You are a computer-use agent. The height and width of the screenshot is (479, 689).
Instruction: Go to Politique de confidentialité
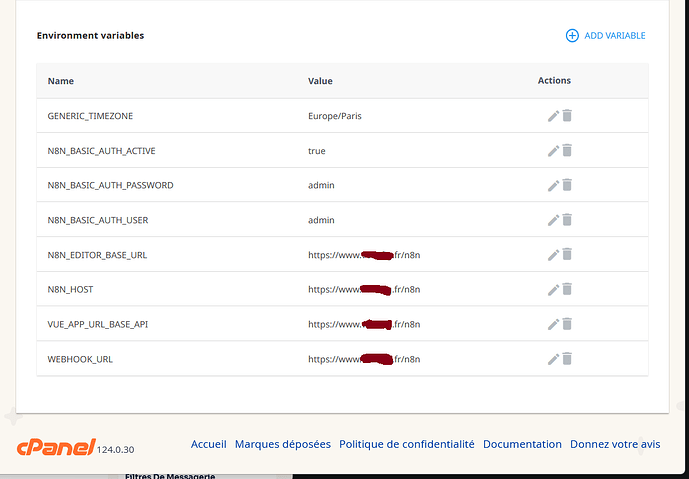tap(407, 444)
